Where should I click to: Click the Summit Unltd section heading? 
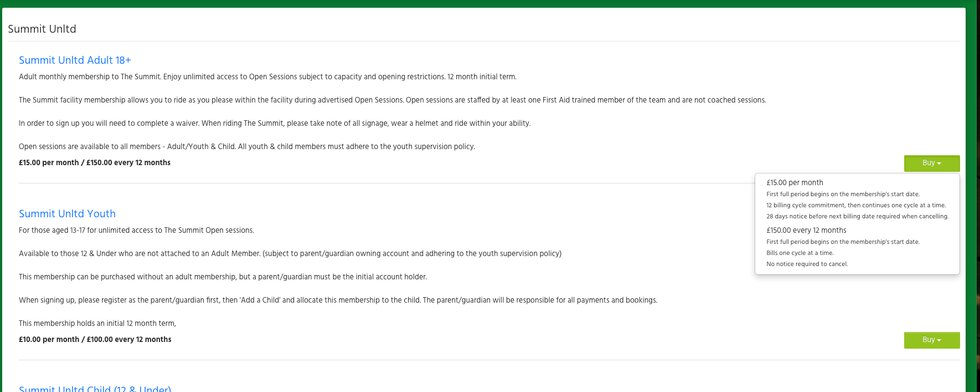42,29
